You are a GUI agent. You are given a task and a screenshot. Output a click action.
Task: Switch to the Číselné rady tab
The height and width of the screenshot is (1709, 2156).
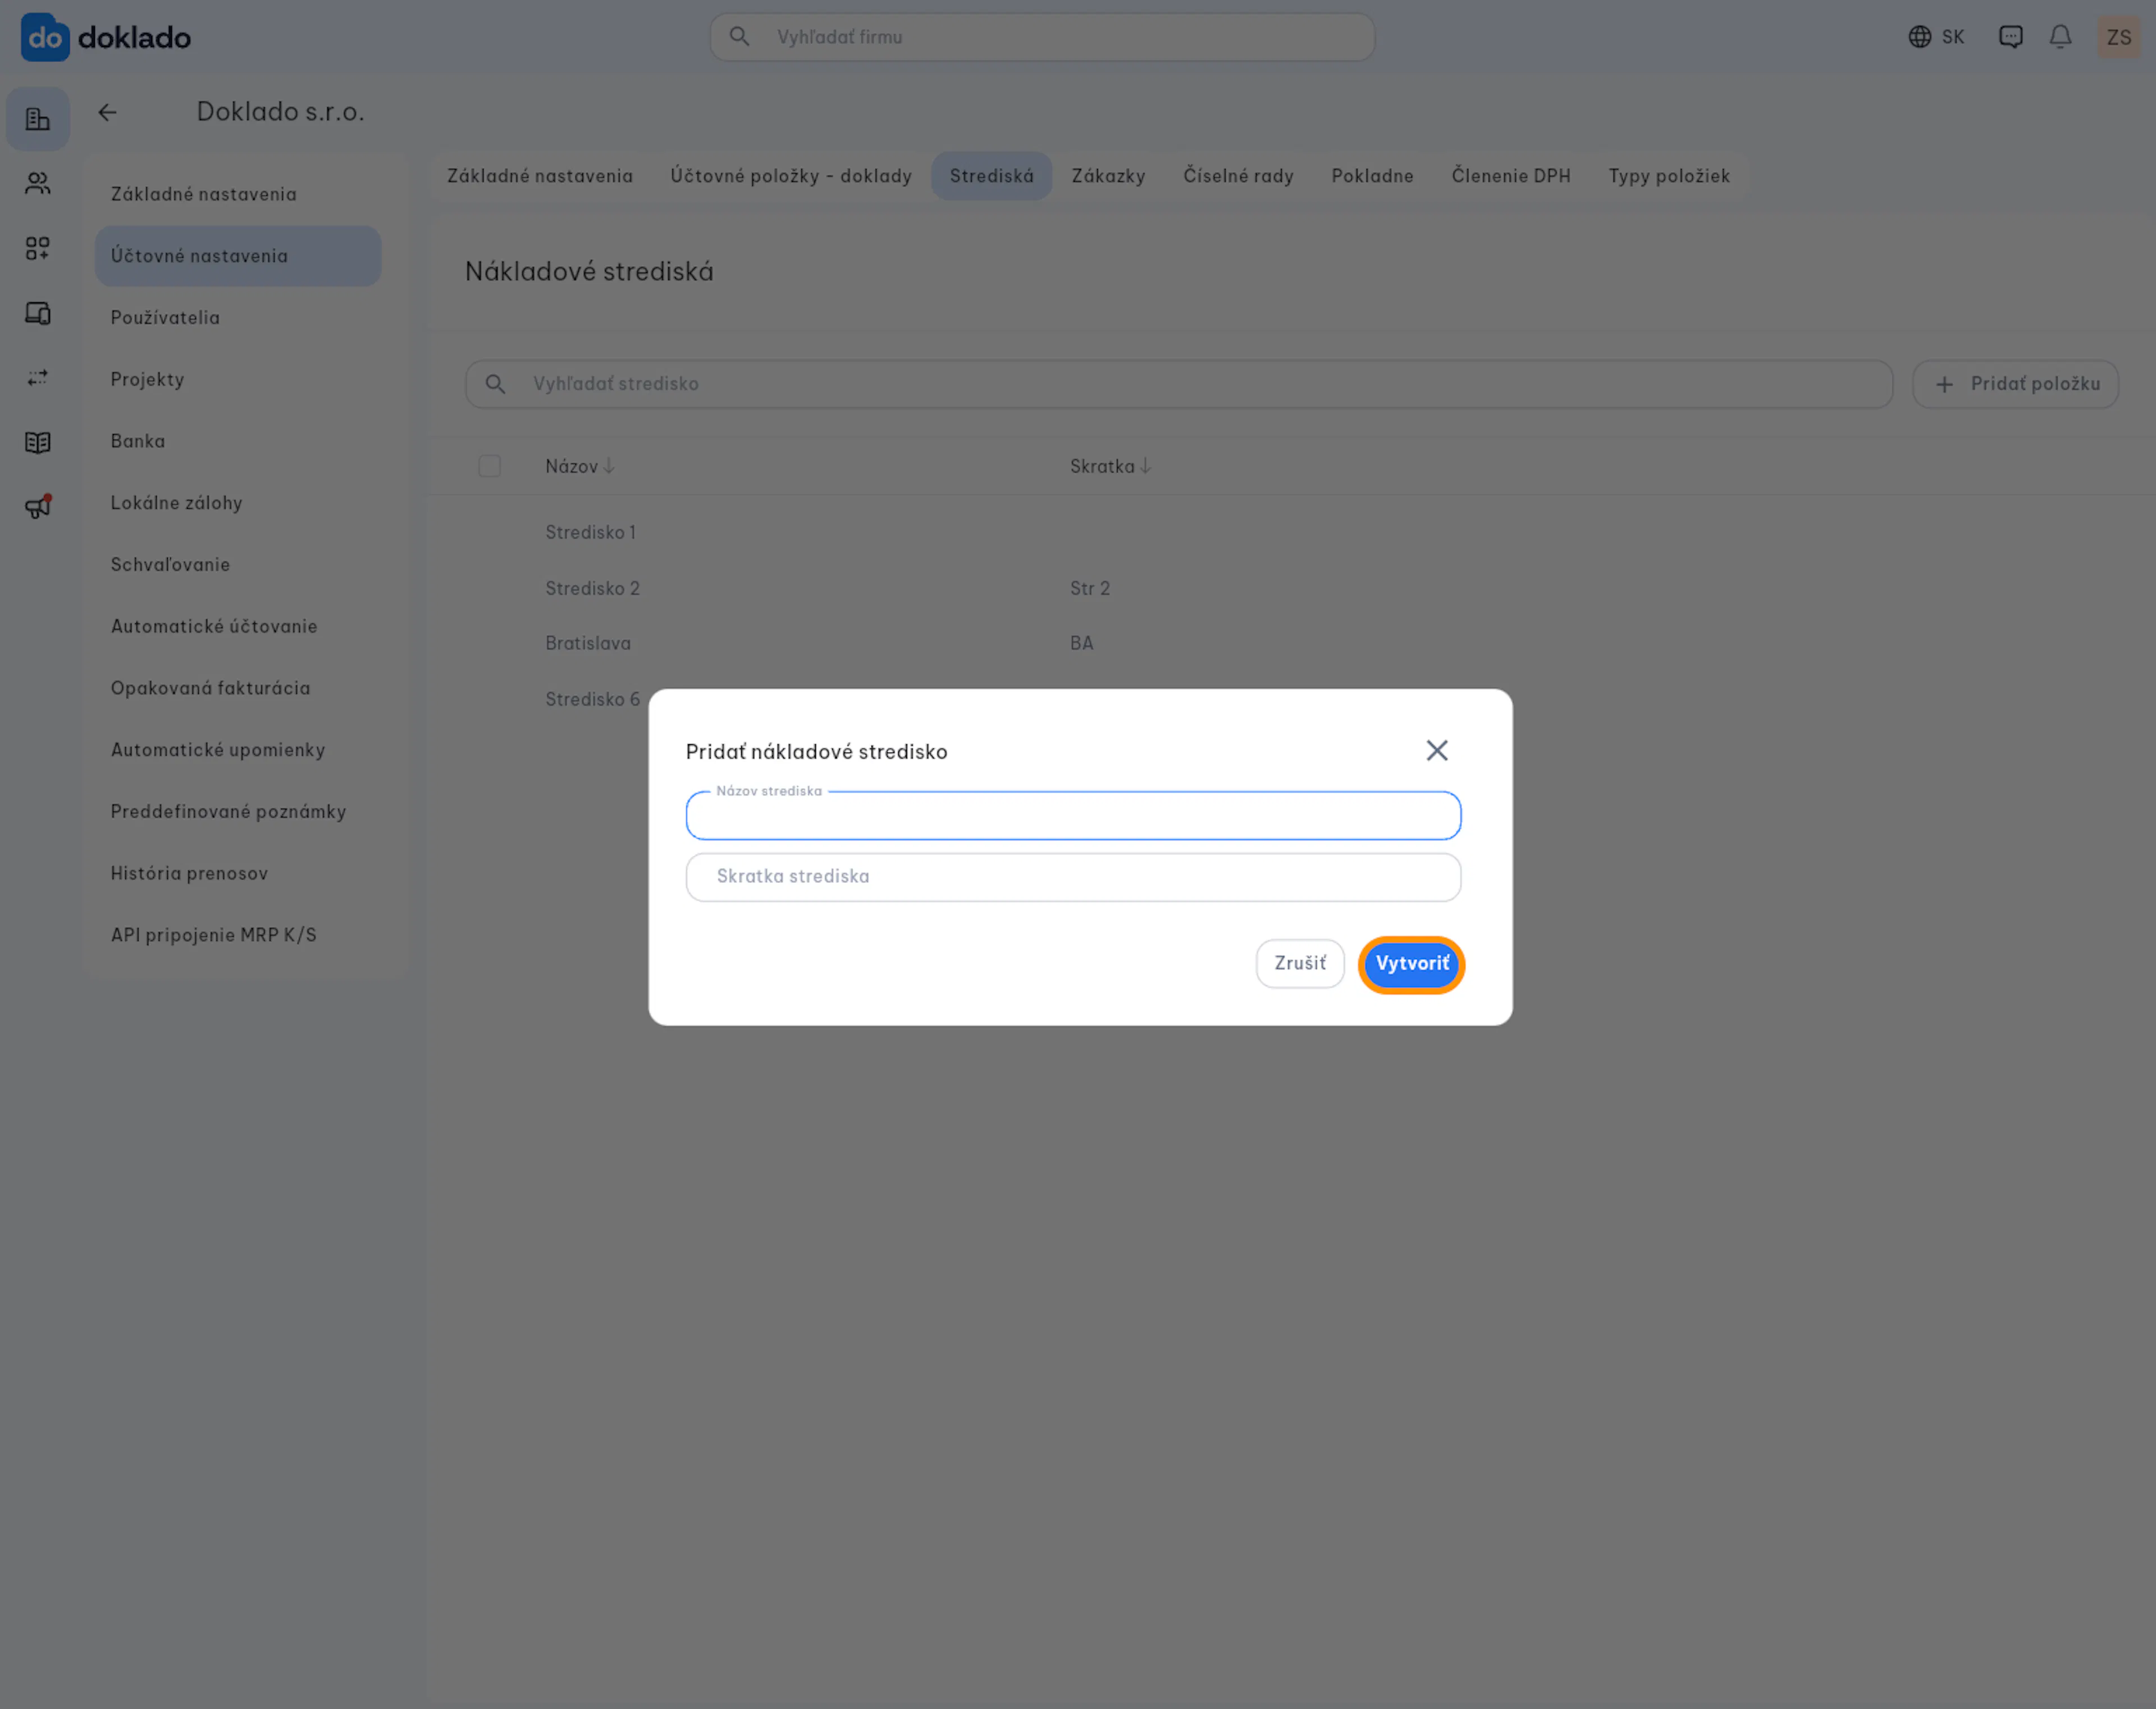click(1238, 176)
